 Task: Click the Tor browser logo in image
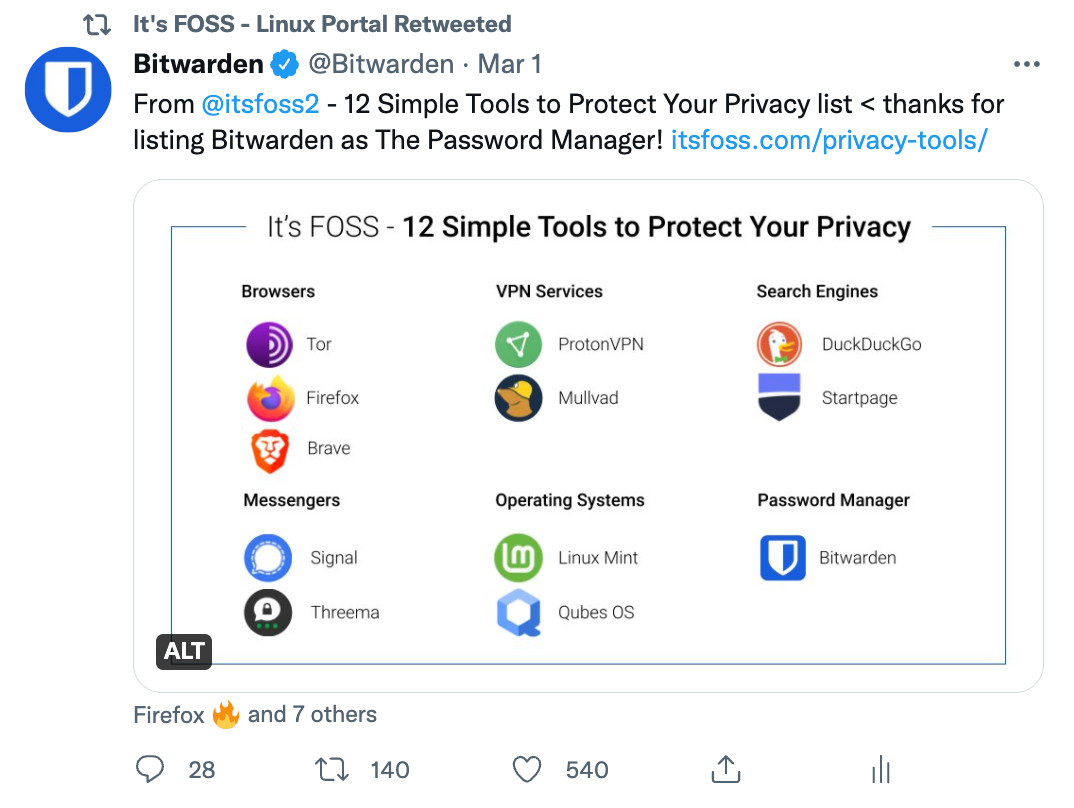pos(269,345)
